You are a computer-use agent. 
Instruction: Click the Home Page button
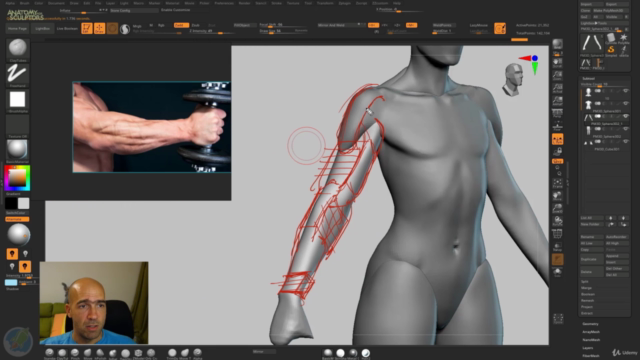pos(17,29)
